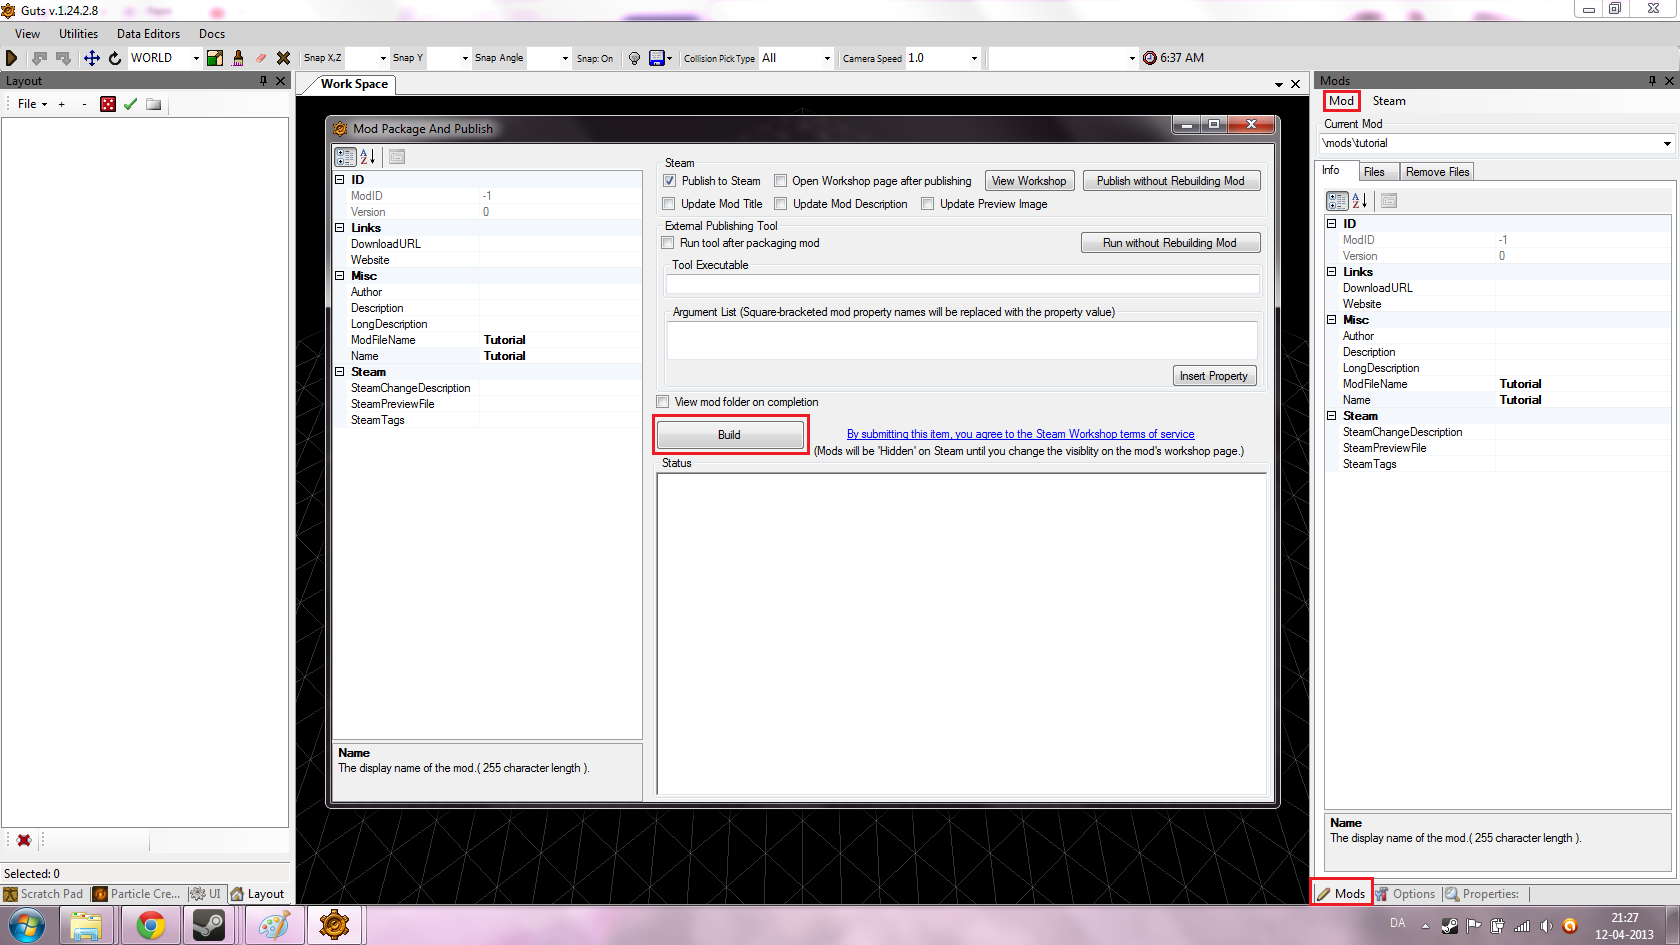
Task: Open the Options tab at bottom right
Action: [1406, 894]
